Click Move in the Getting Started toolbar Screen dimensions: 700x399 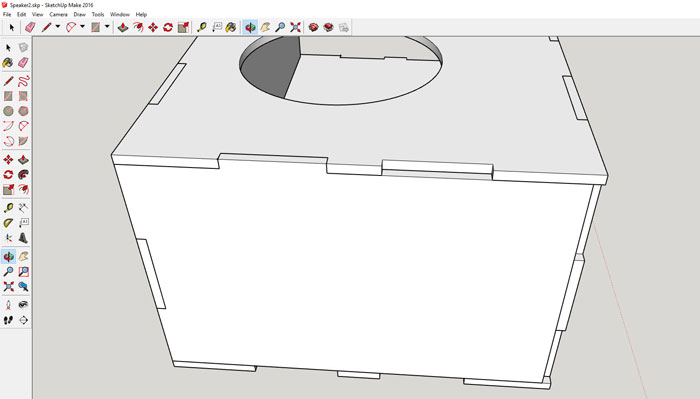click(x=153, y=27)
